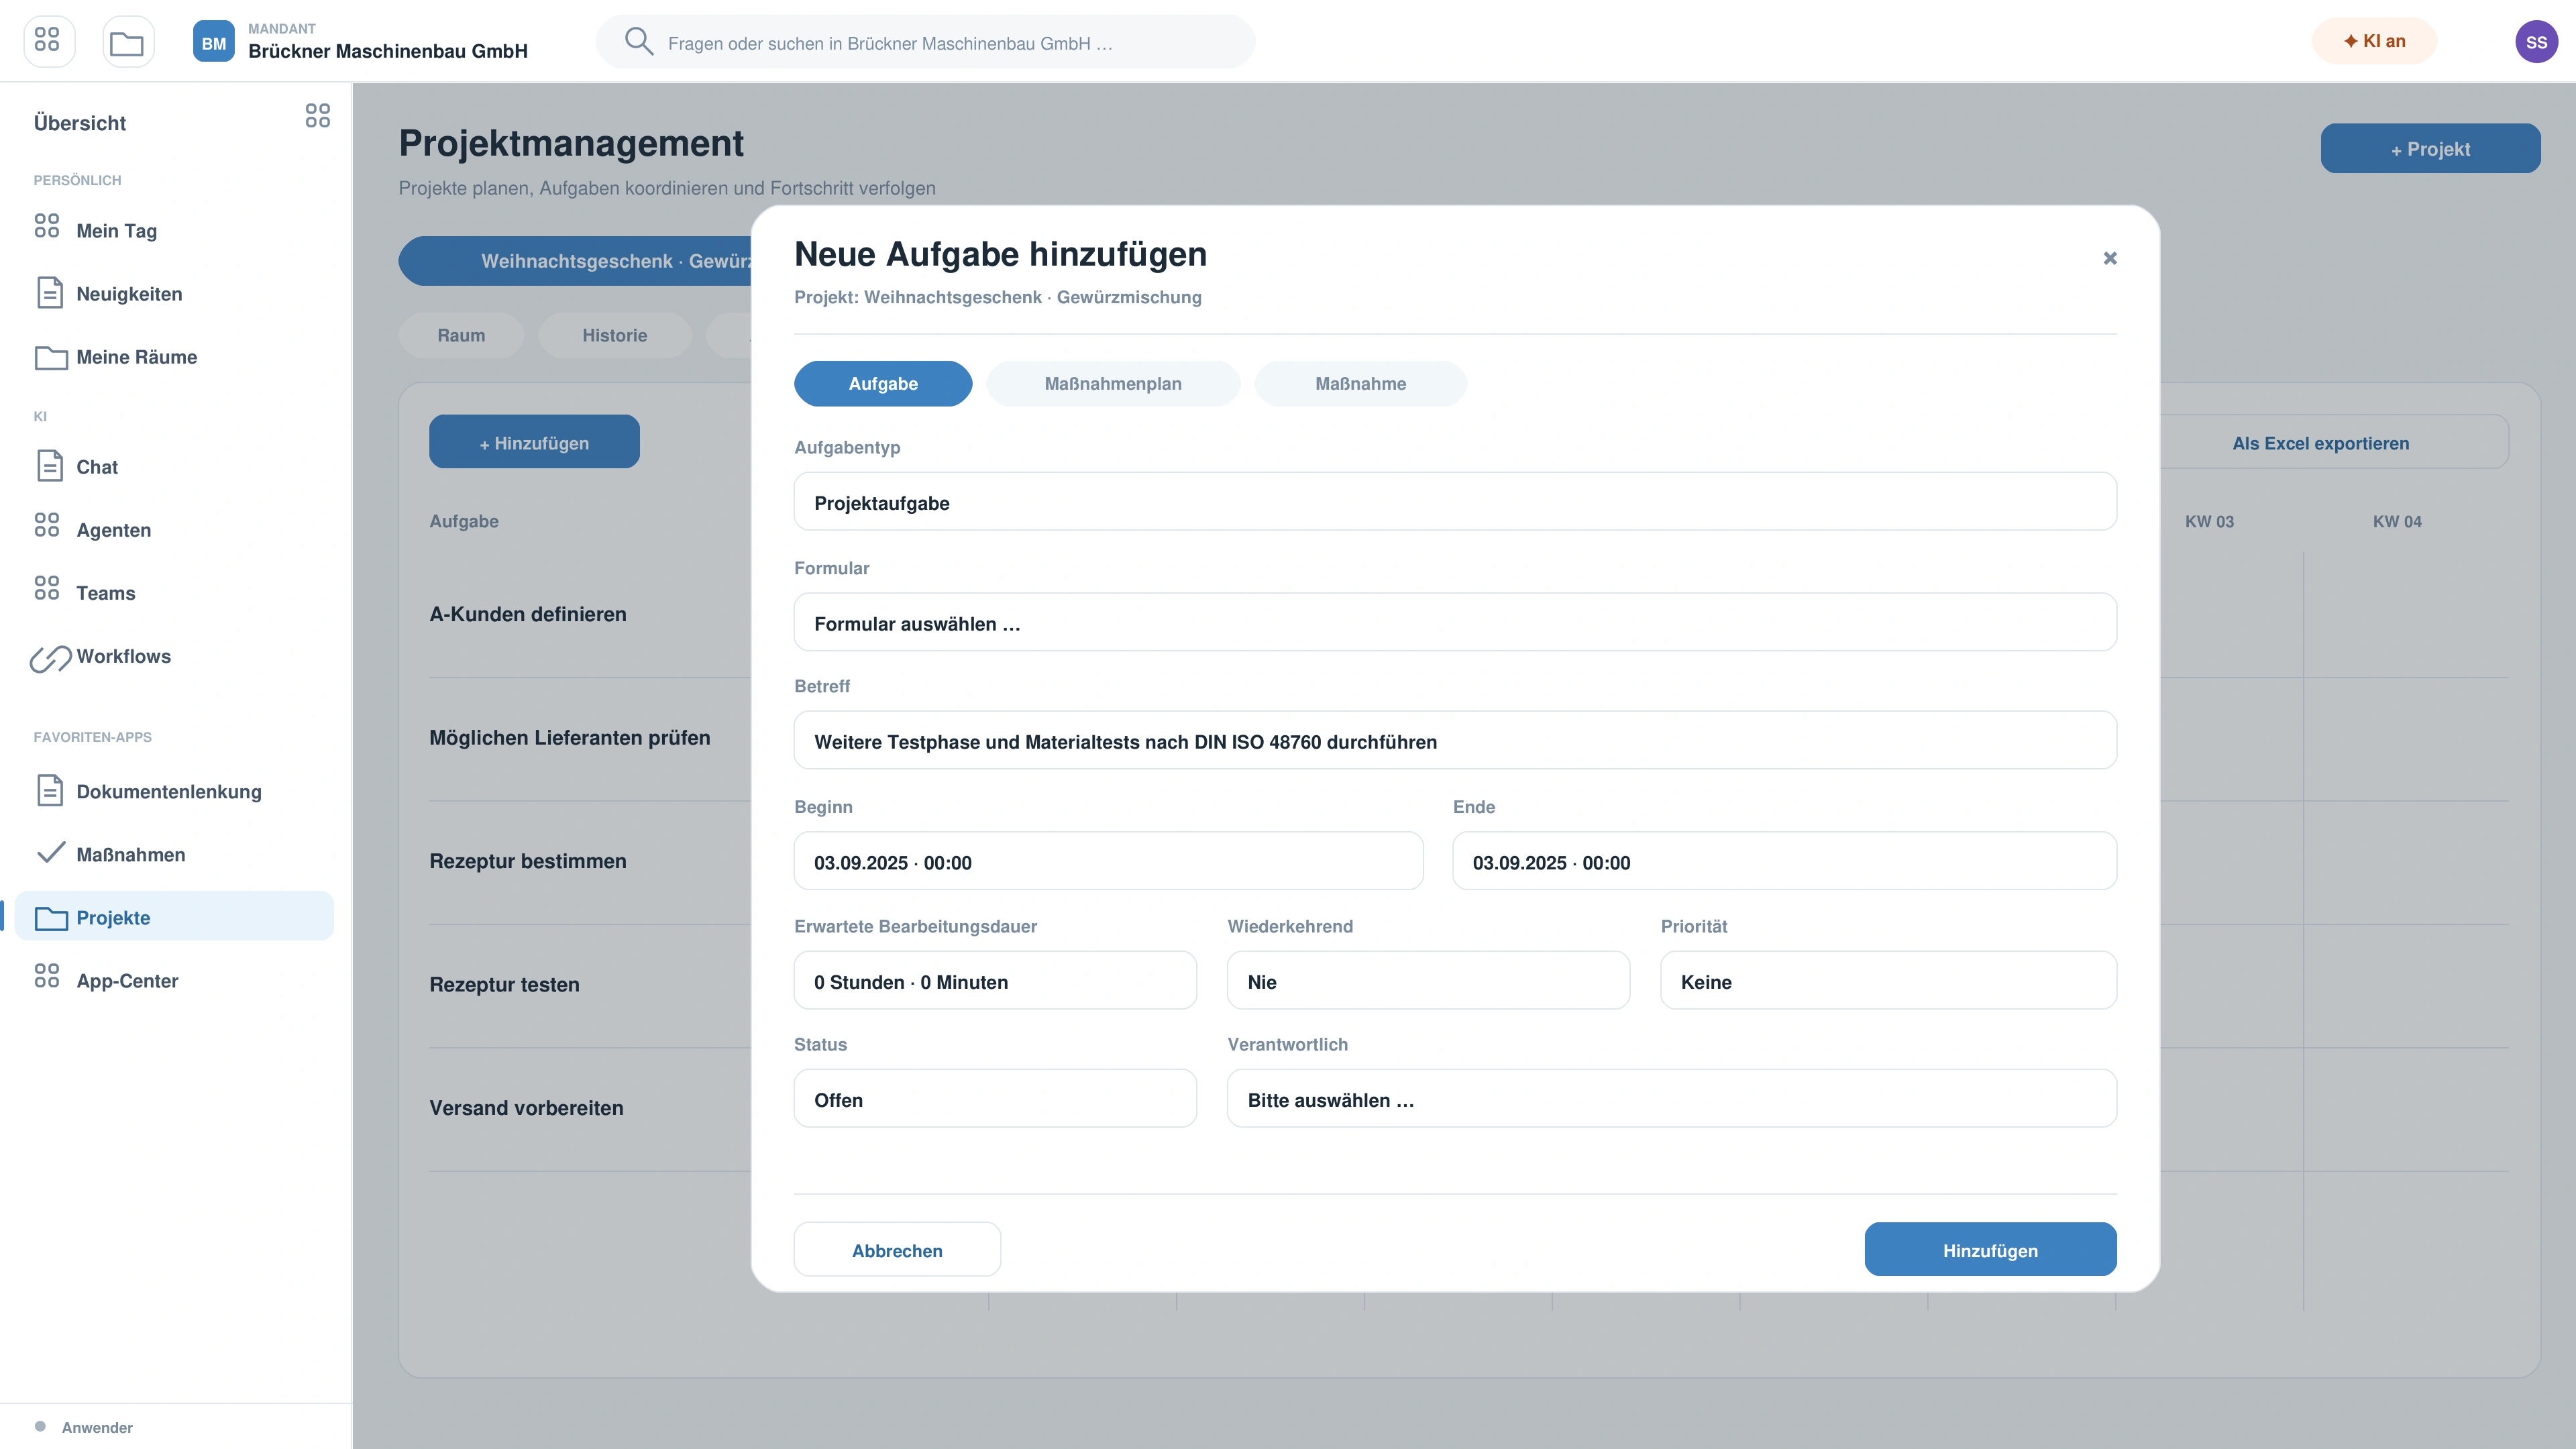Click the Hinzufügen button in dialog footer
Viewport: 2576px width, 1449px height.
pos(1990,1249)
